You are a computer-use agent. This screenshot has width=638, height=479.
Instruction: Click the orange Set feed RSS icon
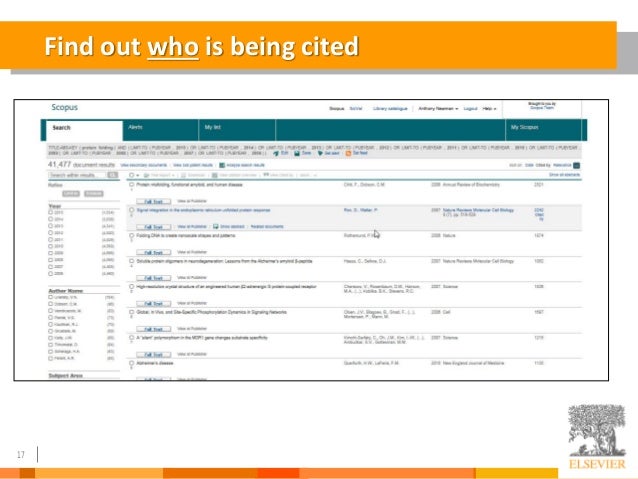[x=348, y=153]
